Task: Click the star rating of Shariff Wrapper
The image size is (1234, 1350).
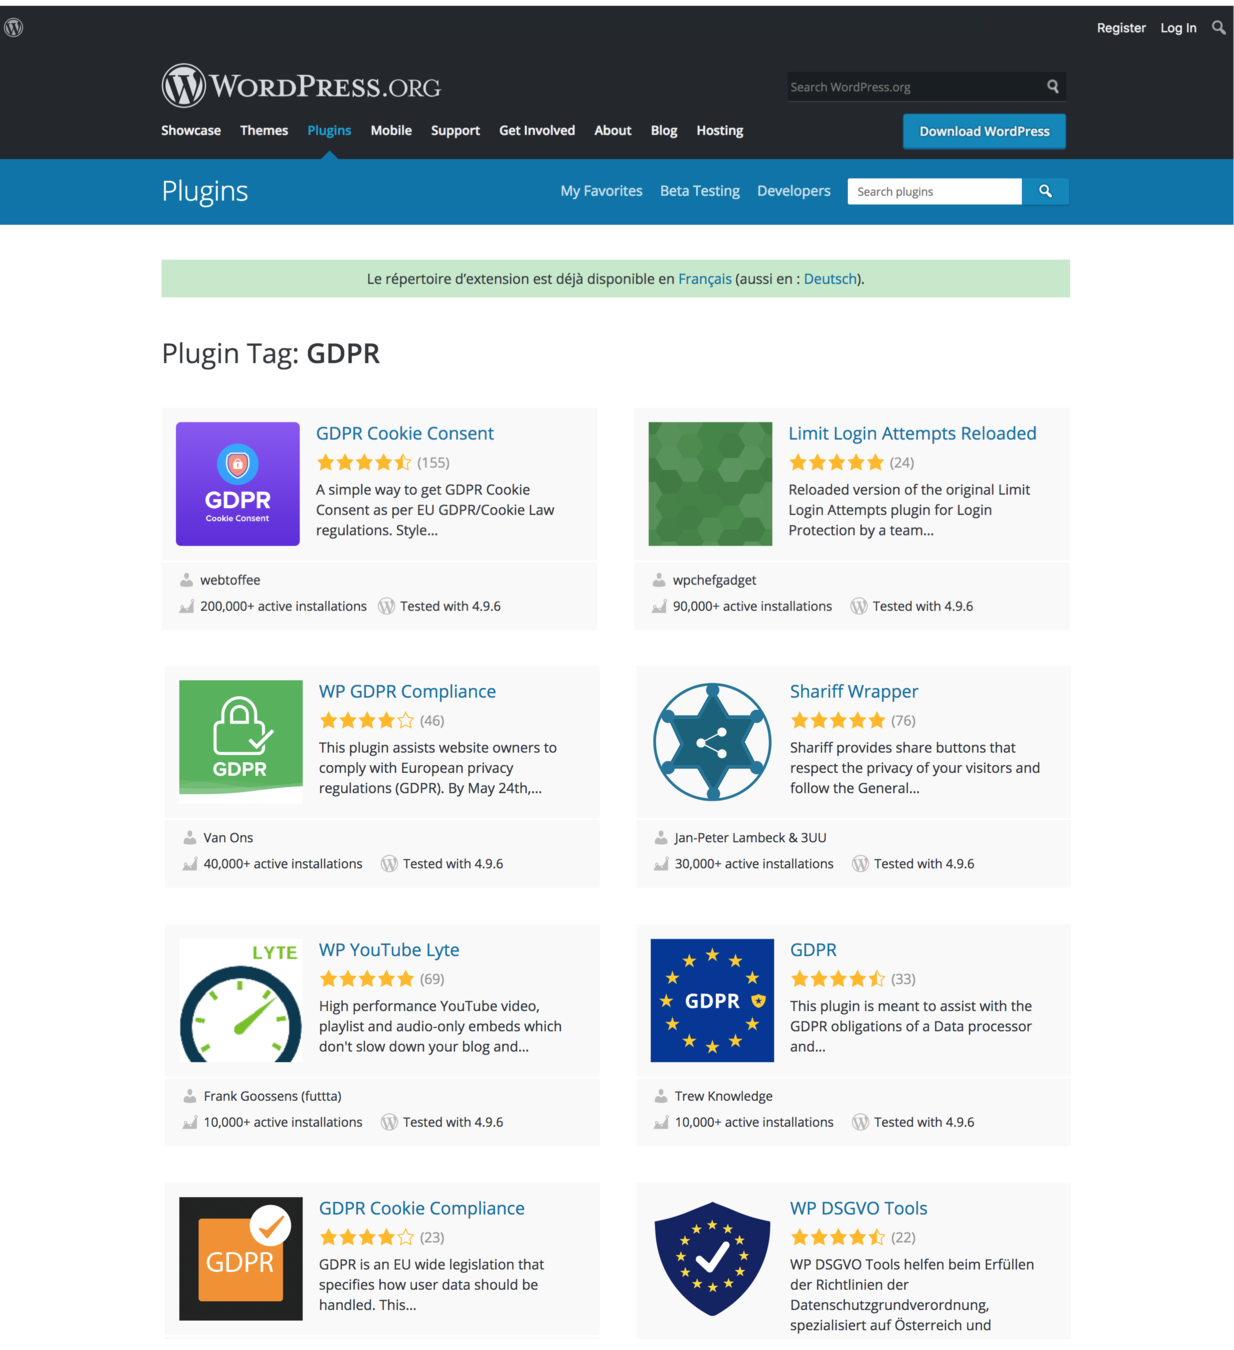Action: coord(838,720)
